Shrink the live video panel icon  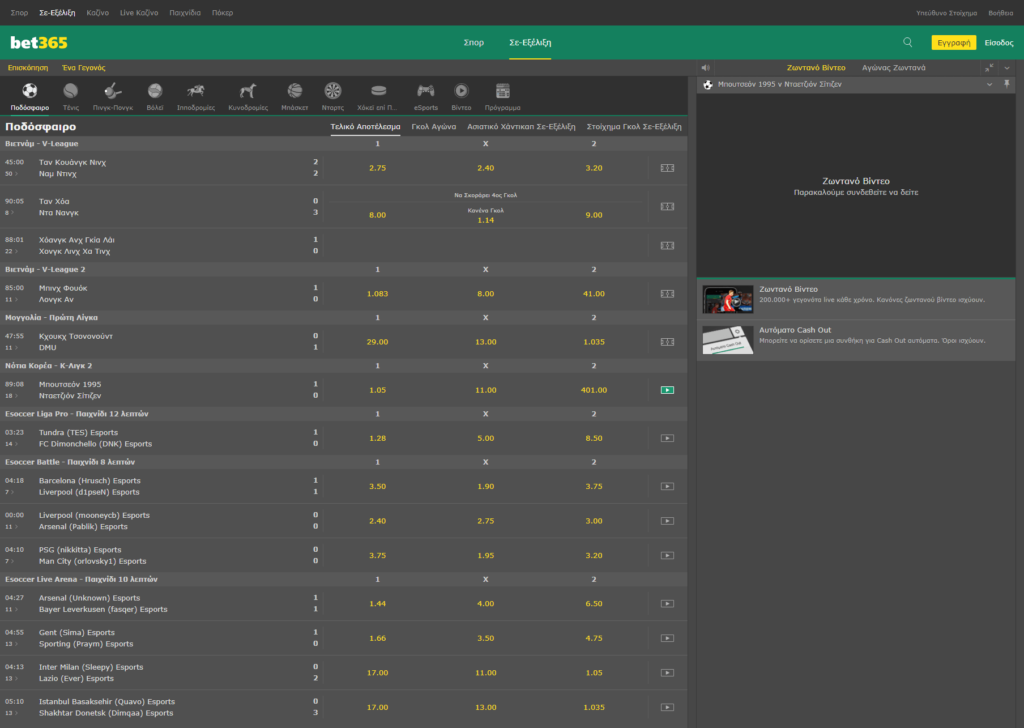(x=989, y=68)
